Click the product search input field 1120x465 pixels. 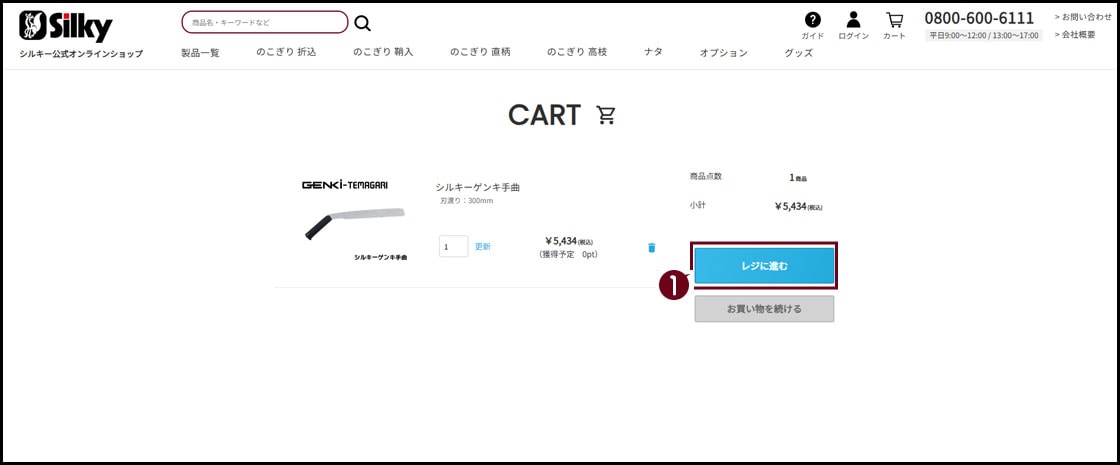(265, 22)
